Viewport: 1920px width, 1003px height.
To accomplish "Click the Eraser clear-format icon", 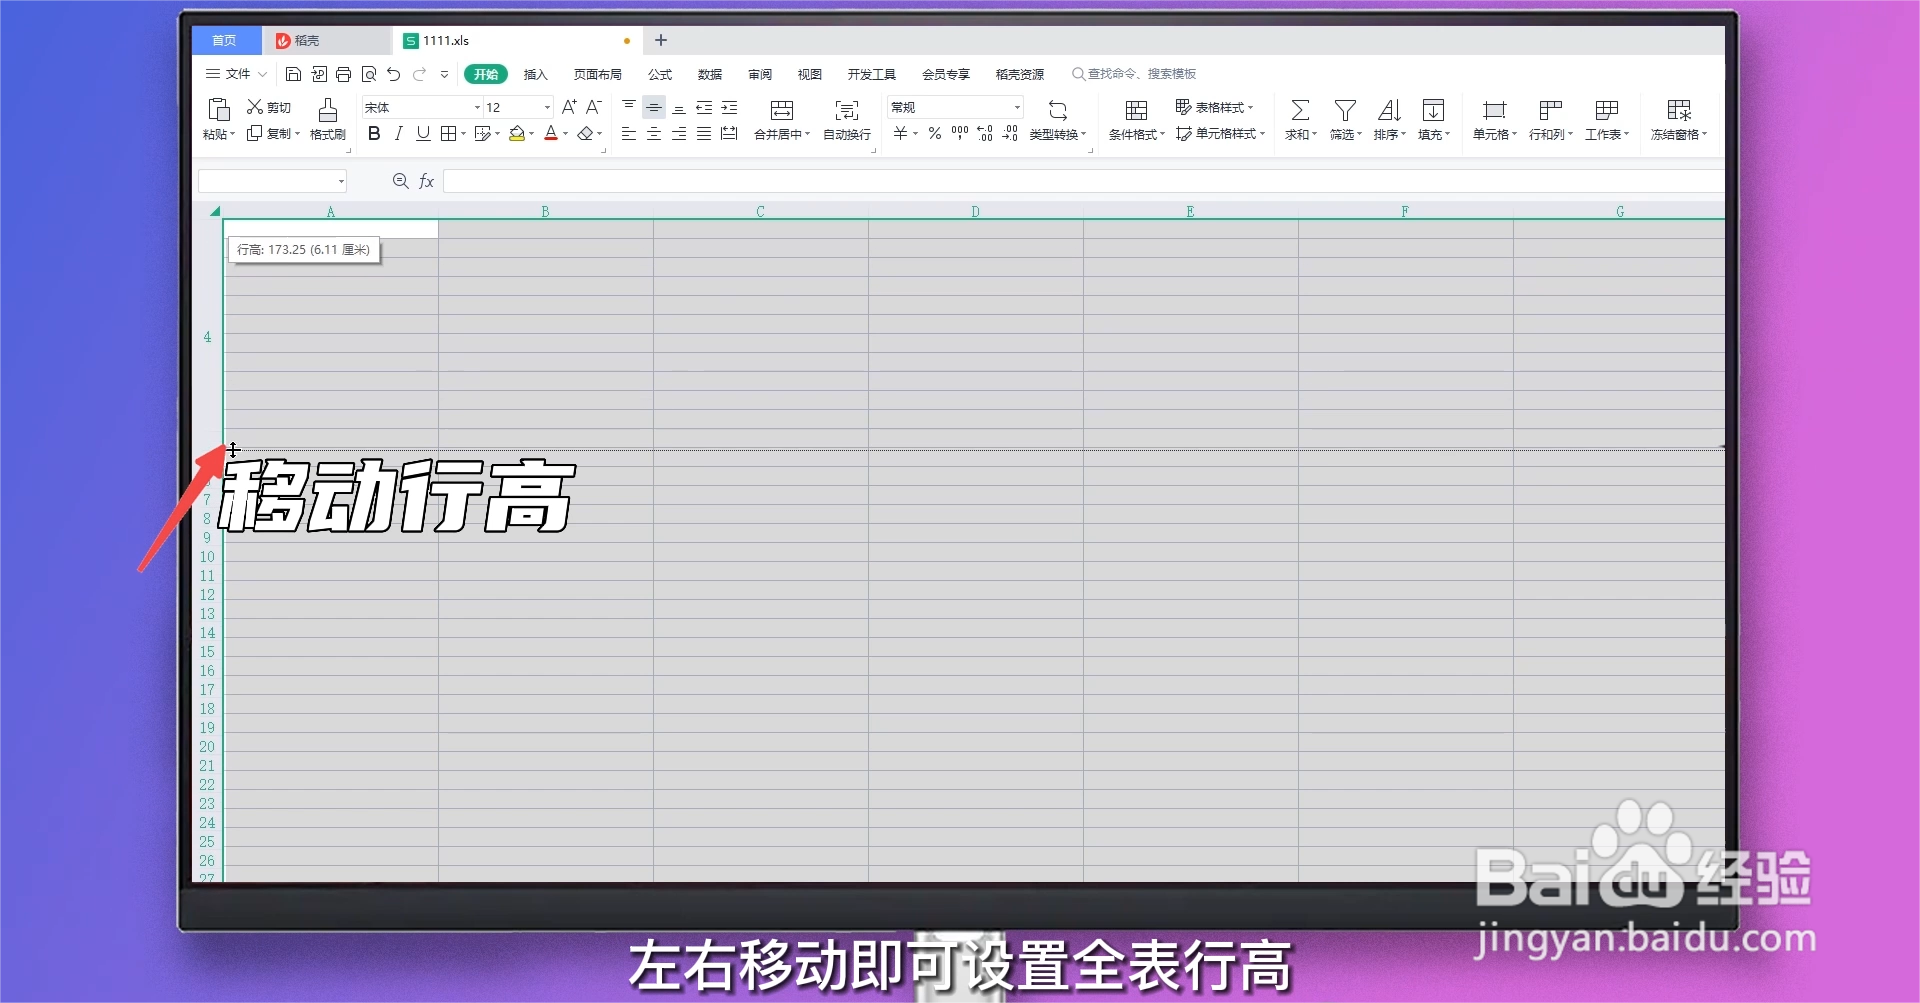I will point(585,133).
